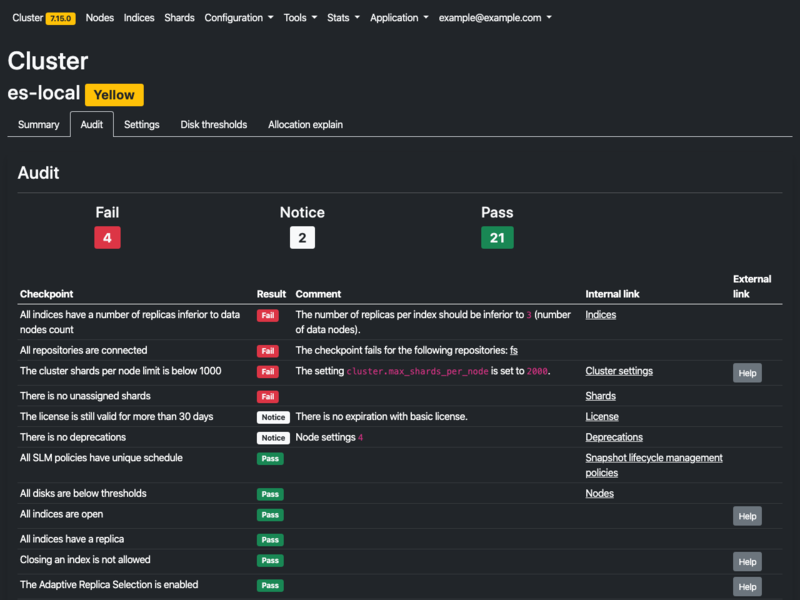Click the es-local cluster name heading
The image size is (800, 600).
44,93
